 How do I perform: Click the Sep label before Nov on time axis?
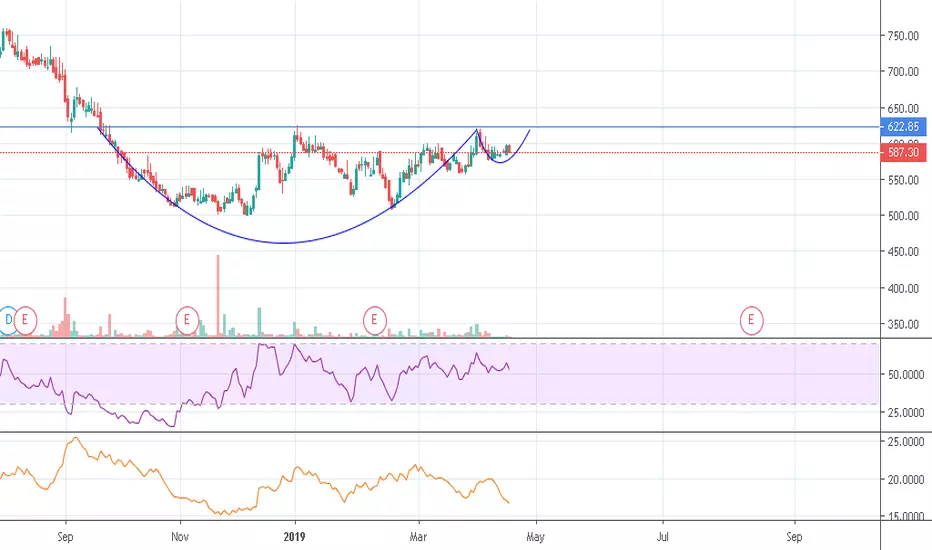[x=65, y=537]
